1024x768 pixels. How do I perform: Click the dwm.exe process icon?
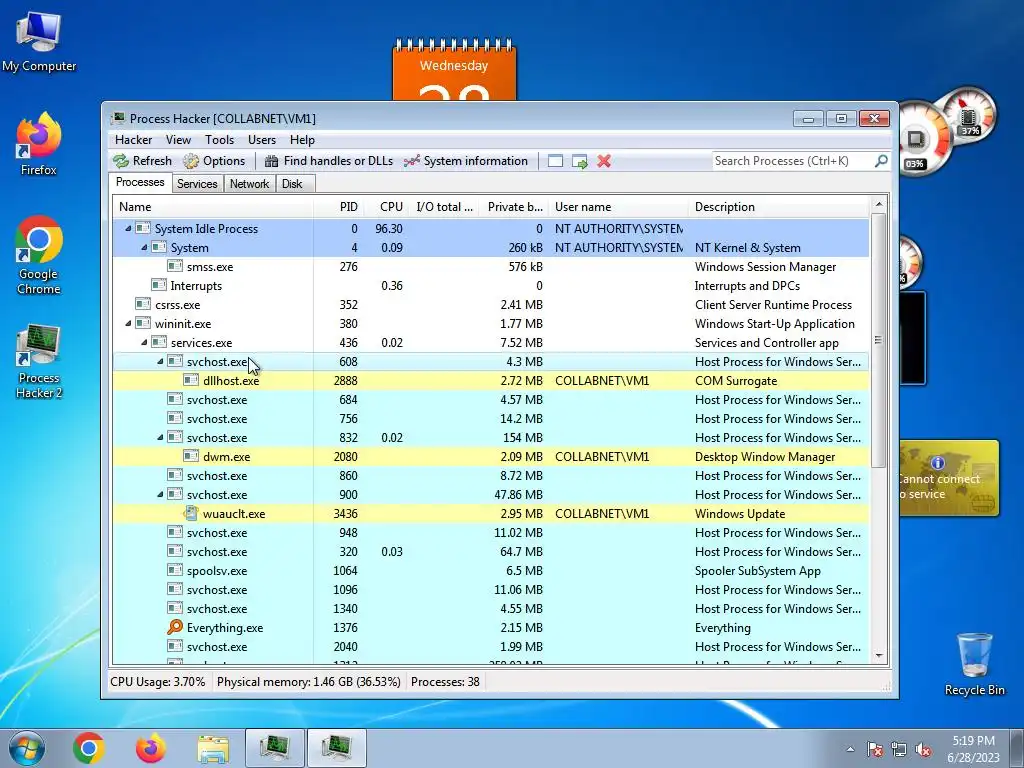click(191, 456)
